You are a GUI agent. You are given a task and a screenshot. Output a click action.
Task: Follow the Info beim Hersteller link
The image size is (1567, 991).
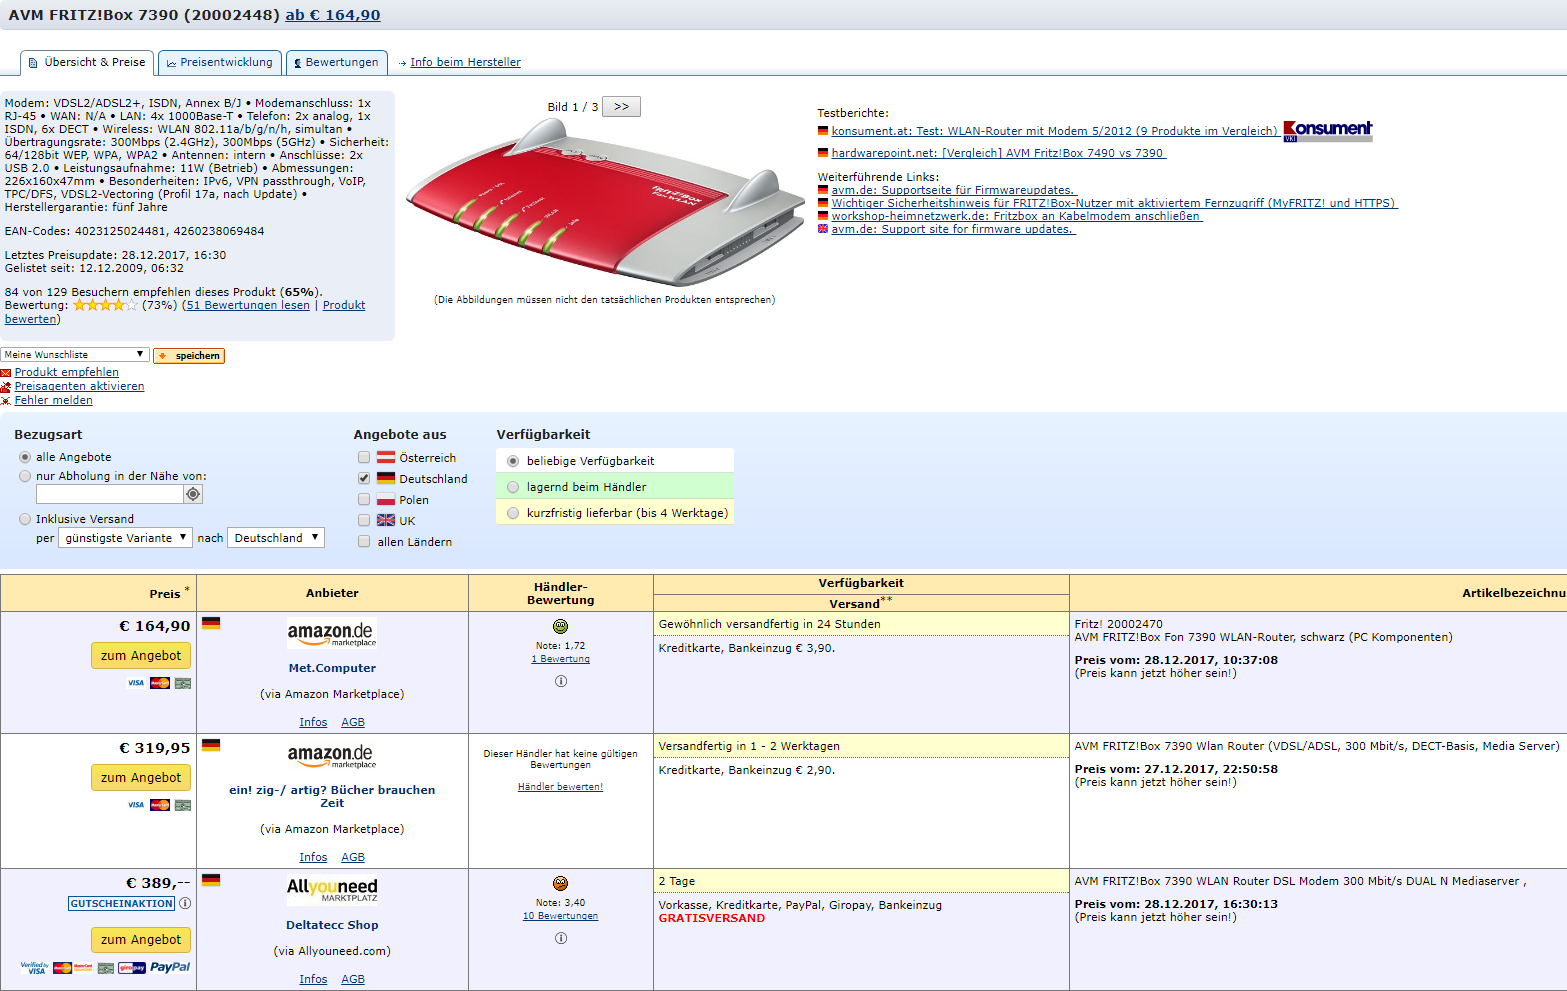tap(465, 62)
